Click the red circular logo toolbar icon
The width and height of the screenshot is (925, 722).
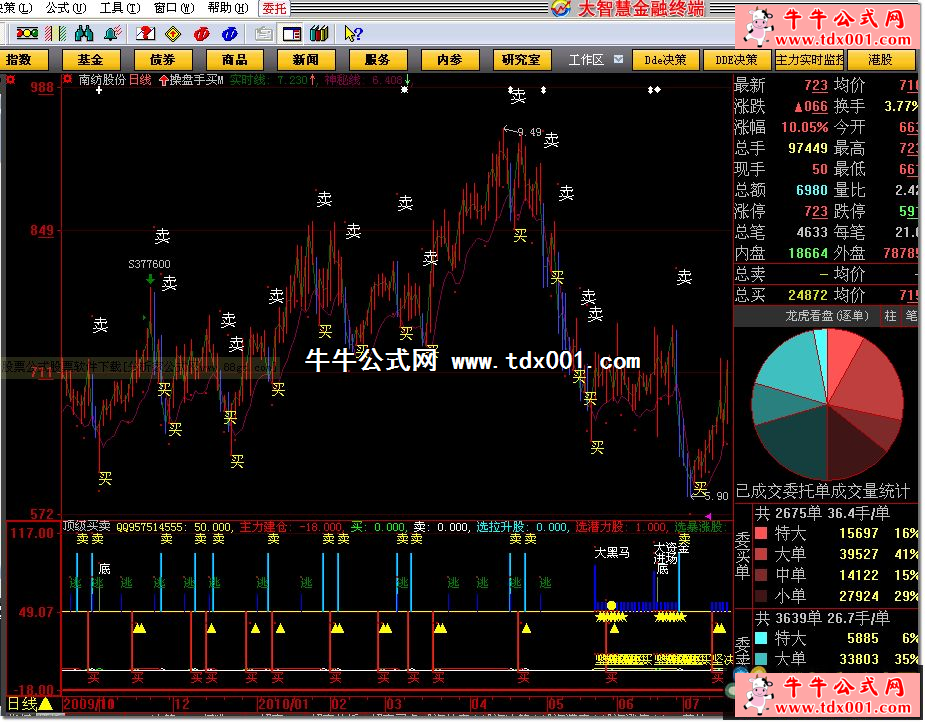(201, 34)
